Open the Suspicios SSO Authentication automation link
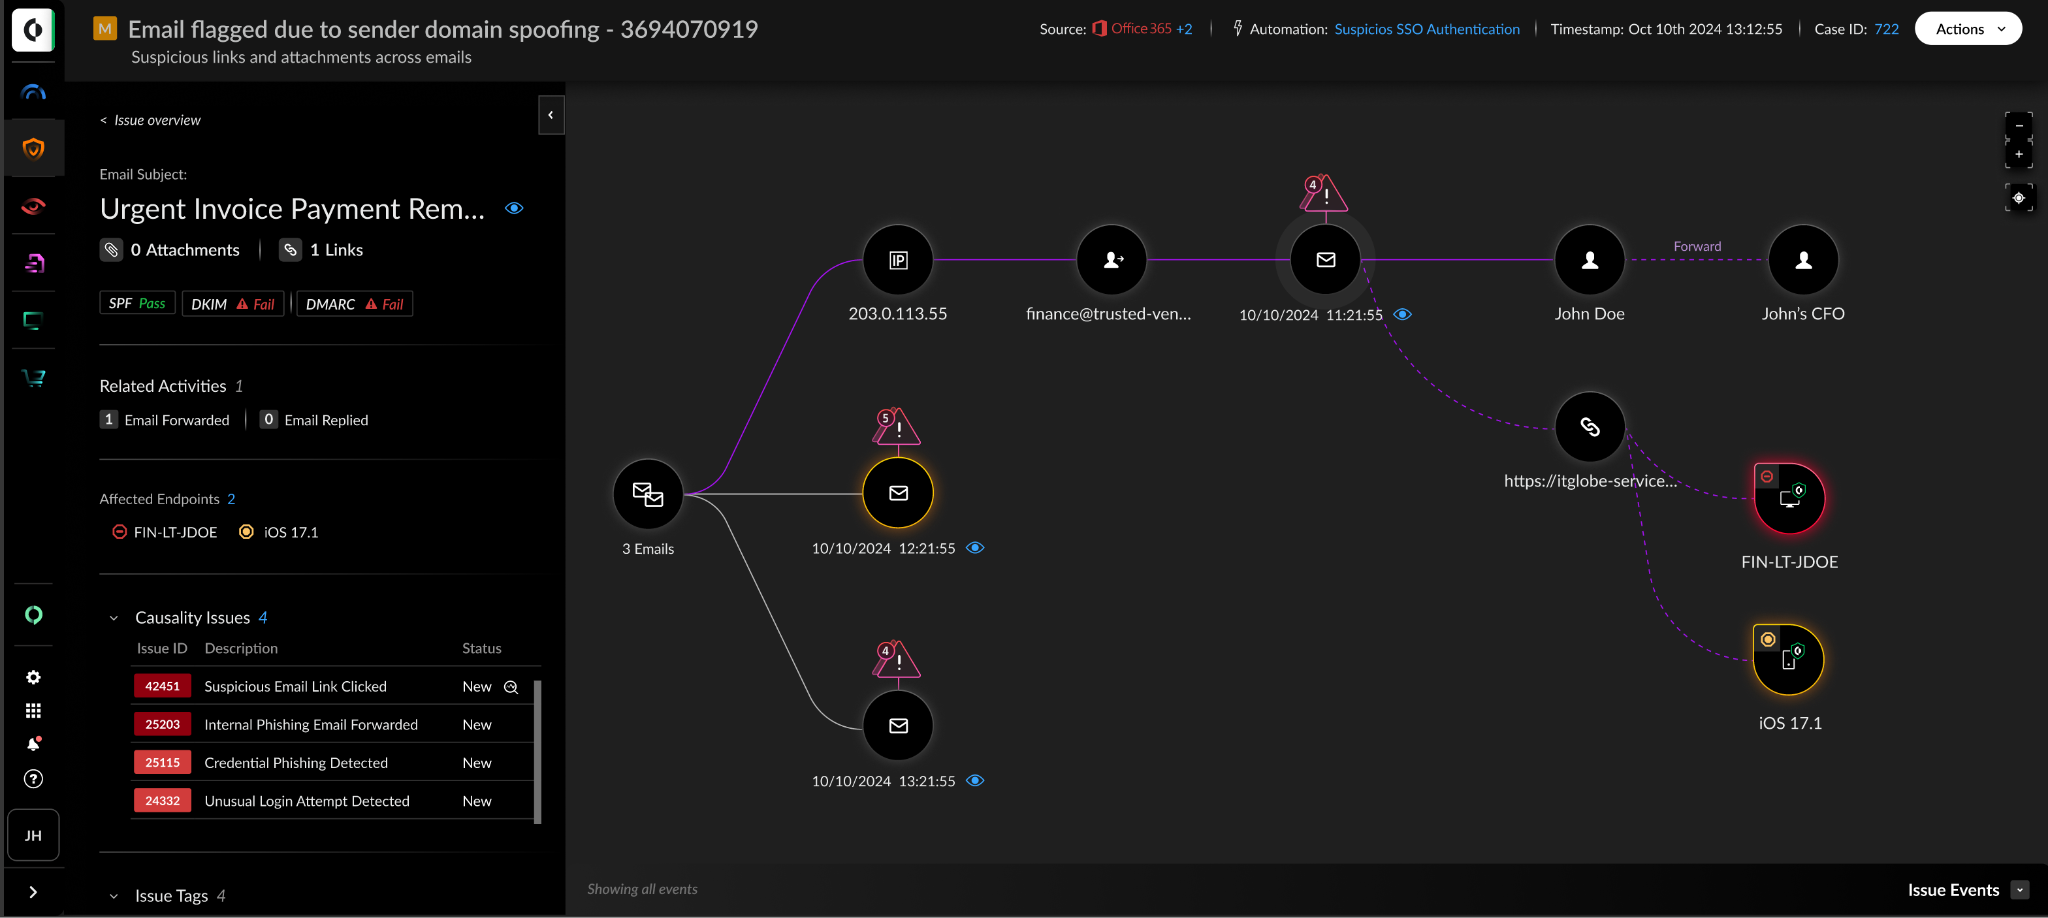The image size is (2048, 918). pyautogui.click(x=1426, y=29)
